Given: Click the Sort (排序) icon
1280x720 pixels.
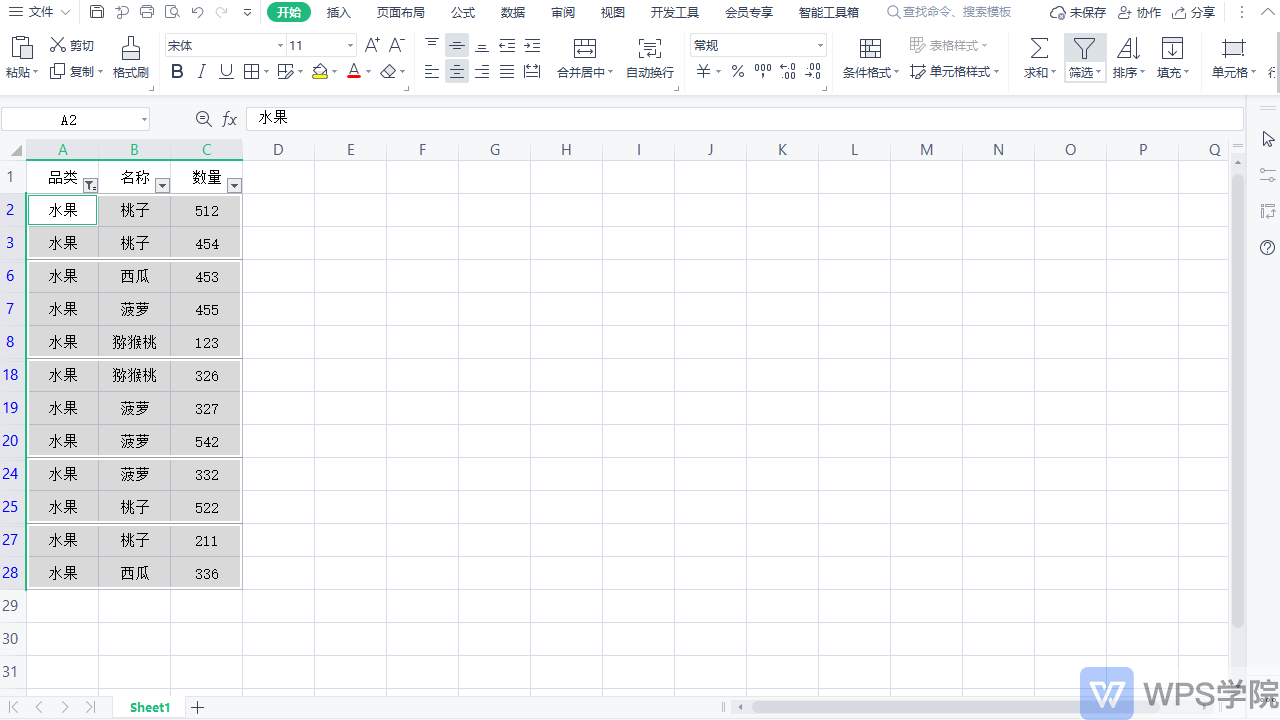Looking at the screenshot, I should (x=1128, y=48).
